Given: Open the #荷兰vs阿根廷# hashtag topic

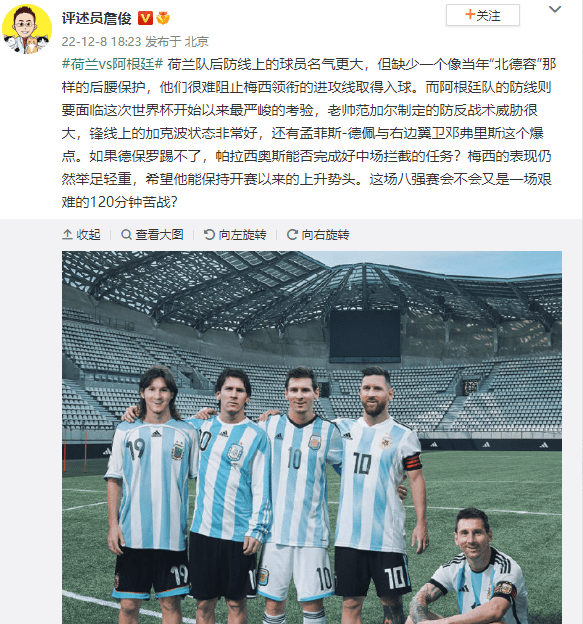Looking at the screenshot, I should [x=112, y=64].
